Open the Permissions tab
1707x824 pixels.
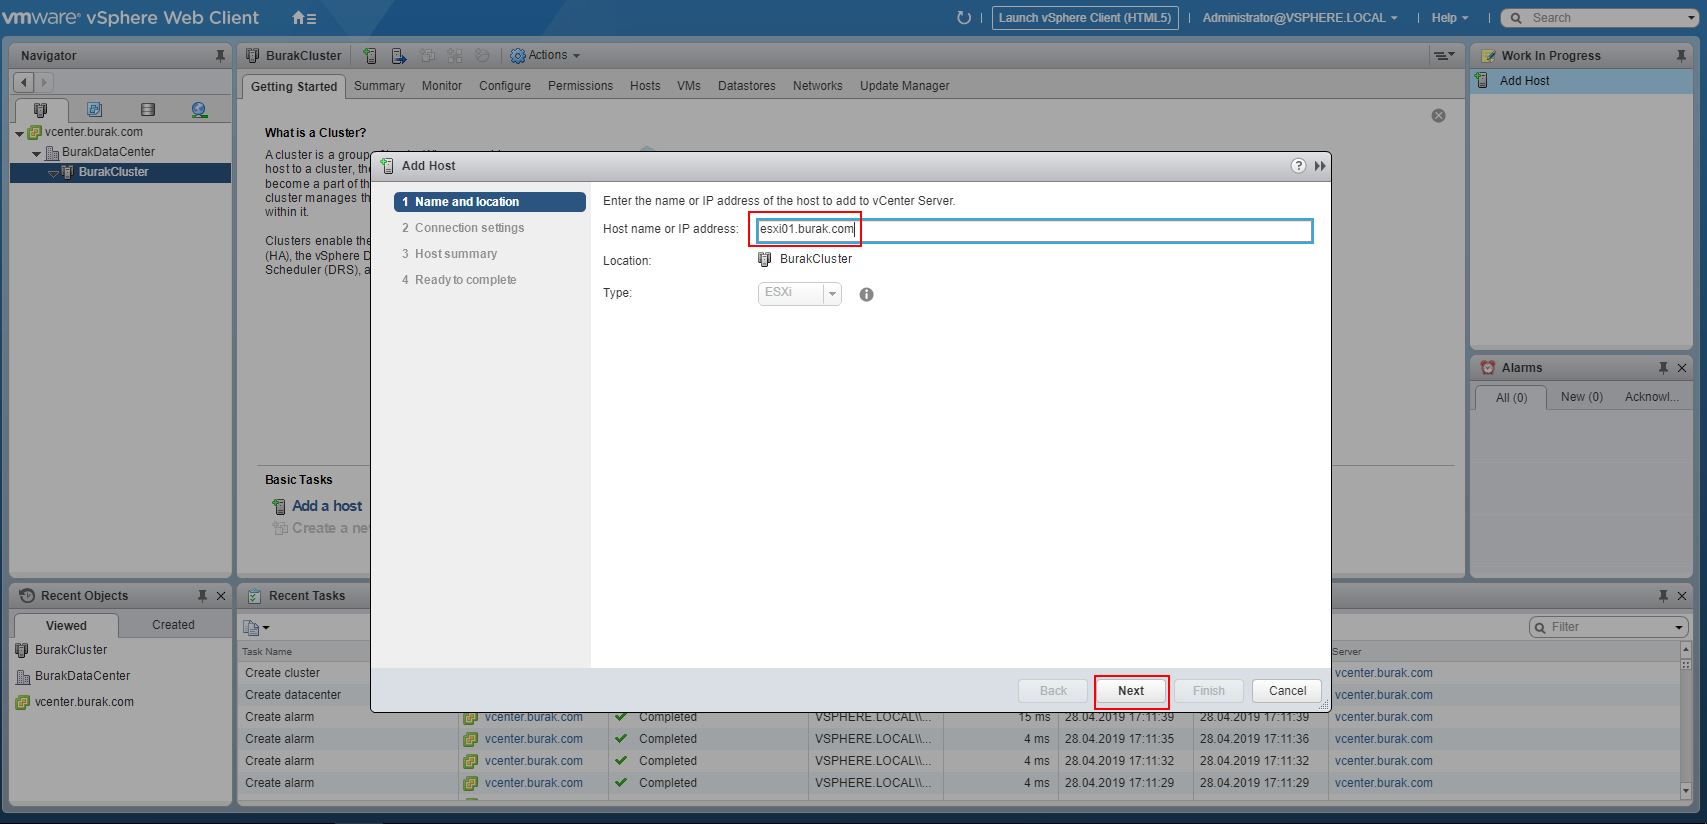[x=580, y=86]
